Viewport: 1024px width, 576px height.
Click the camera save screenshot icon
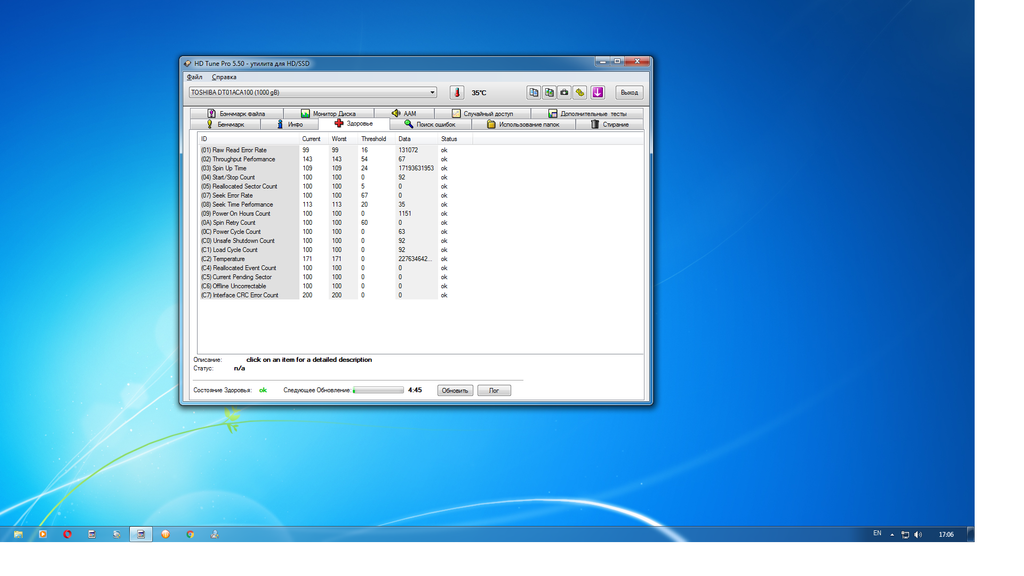click(564, 93)
